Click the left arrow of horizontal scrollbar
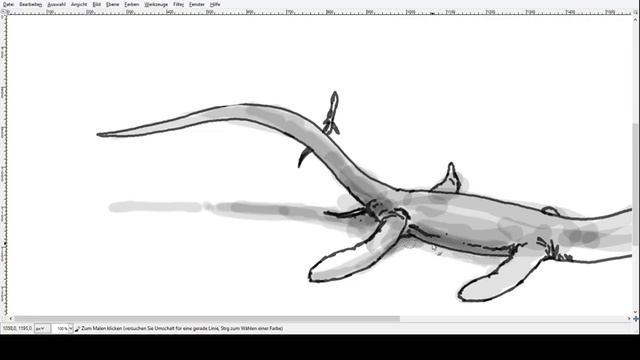 click(x=11, y=318)
